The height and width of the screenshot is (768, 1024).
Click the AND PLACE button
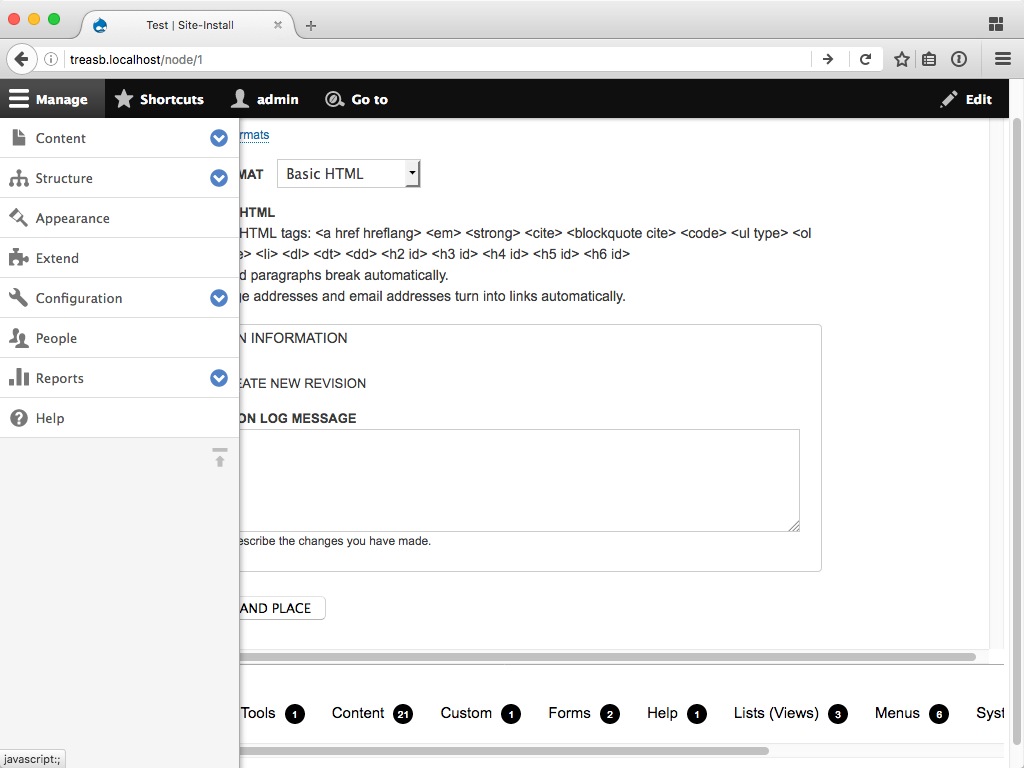click(x=281, y=607)
